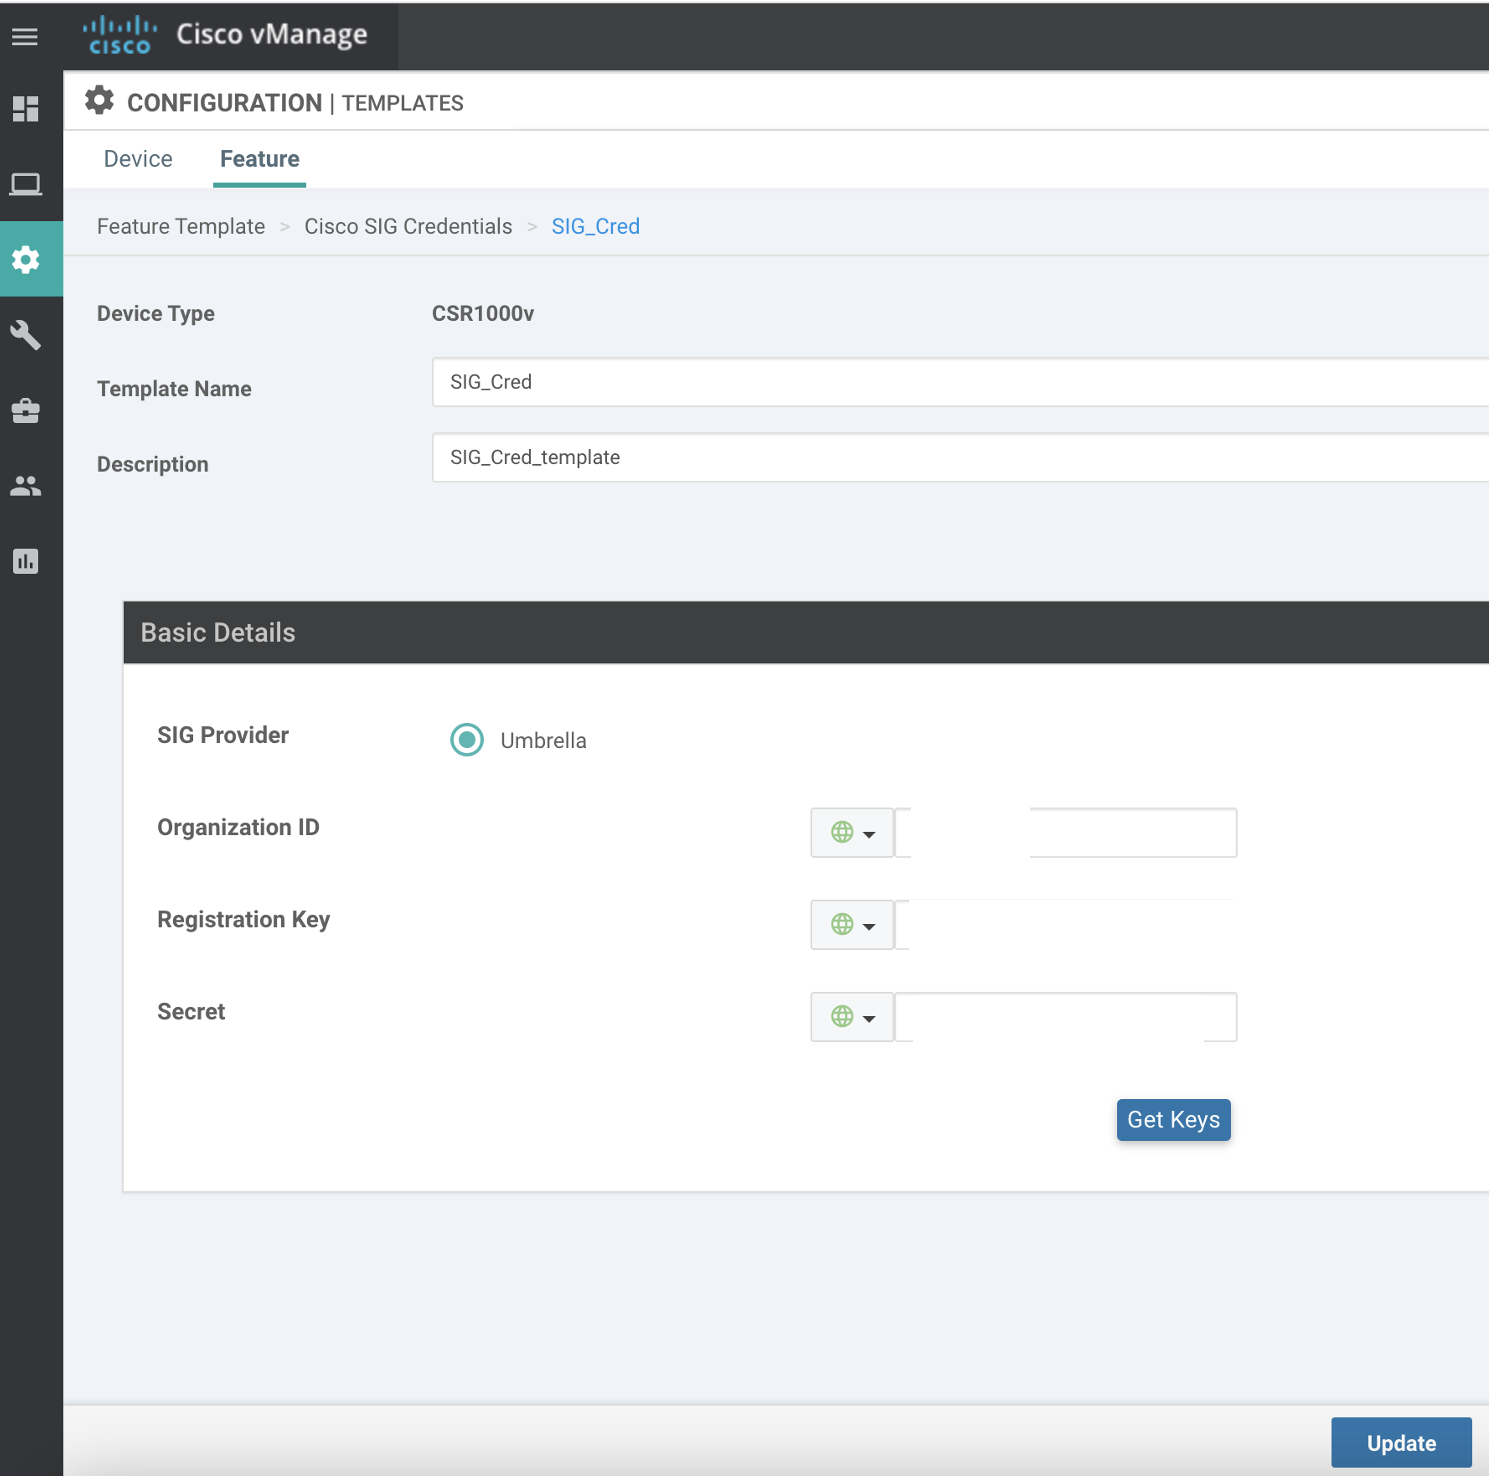
Task: Click the SIG_Cred breadcrumb link
Action: click(x=596, y=227)
